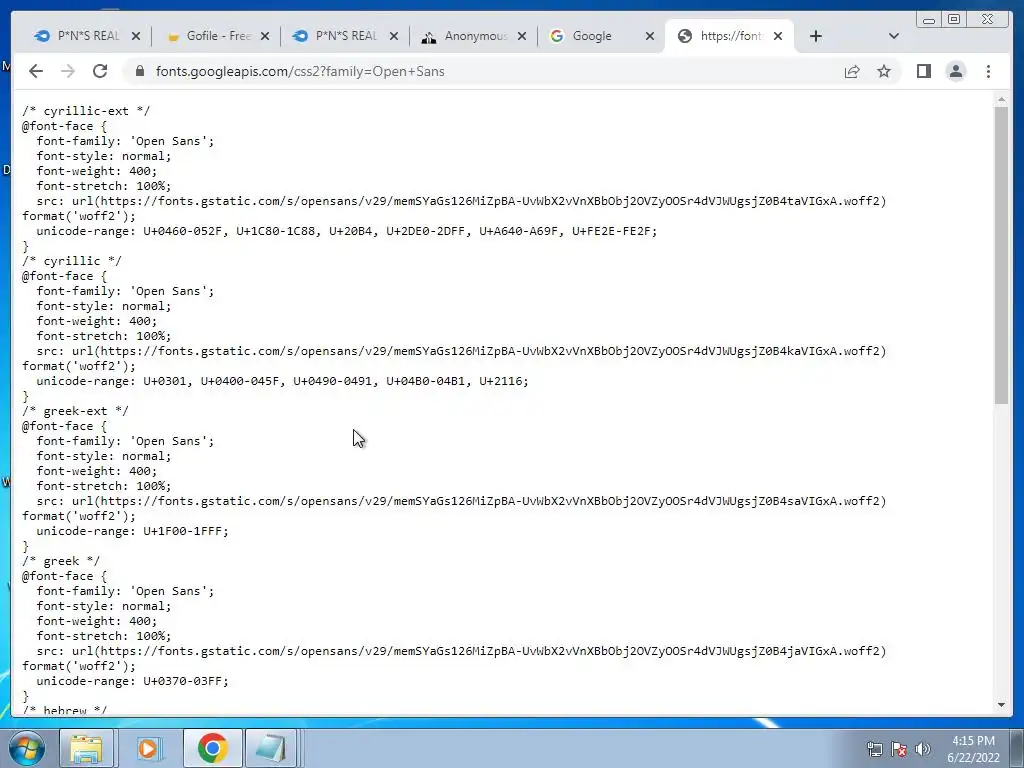Open a new tab with plus button
Screen dimensions: 1024x768
point(816,36)
